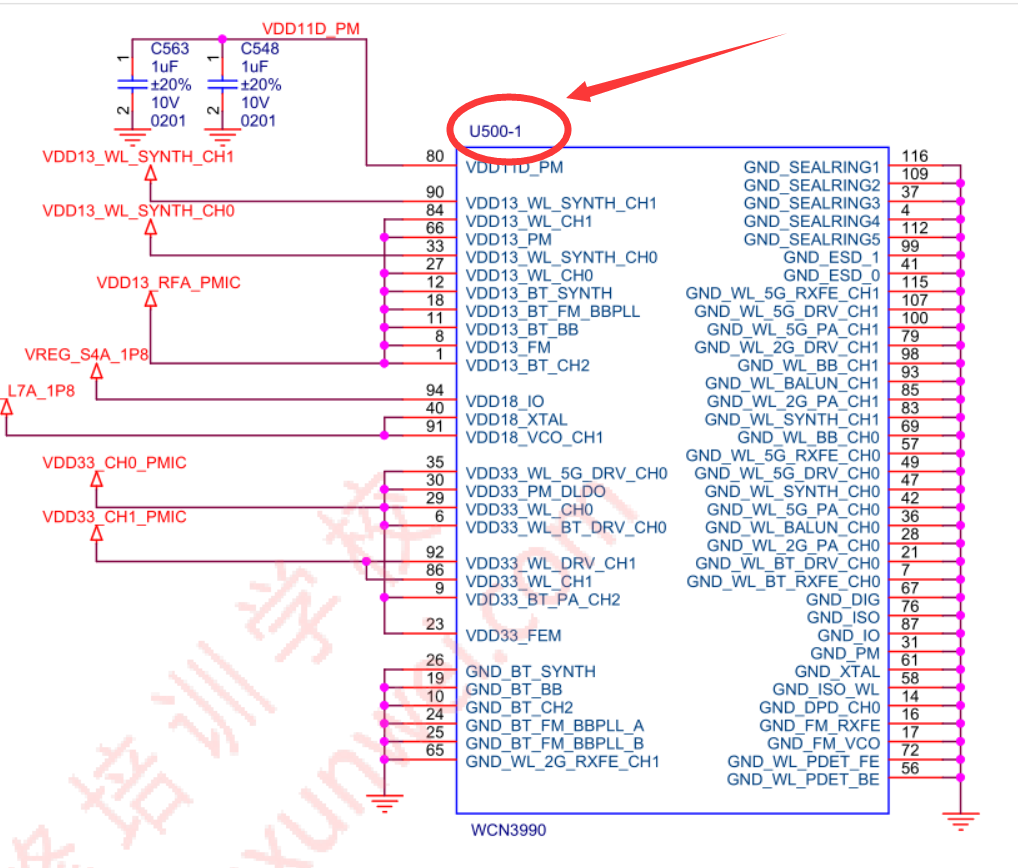
Task: Select pin name VDD13_BT_FM_BBPLL
Action: point(552,312)
